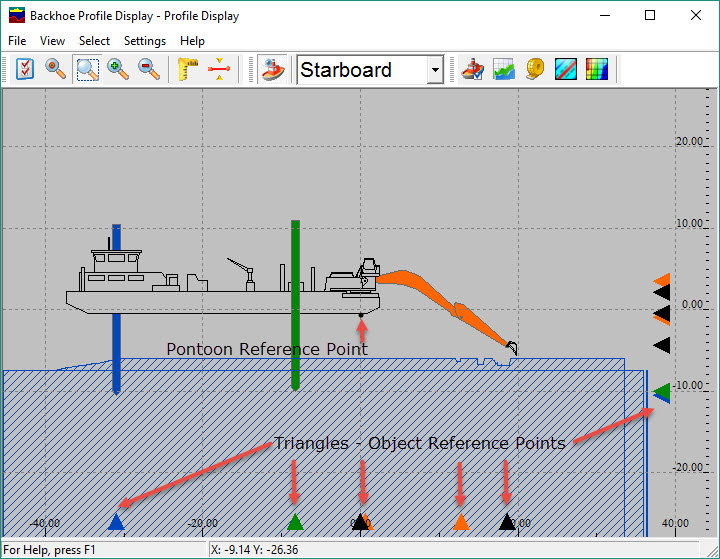Open the Help menu

(x=192, y=41)
